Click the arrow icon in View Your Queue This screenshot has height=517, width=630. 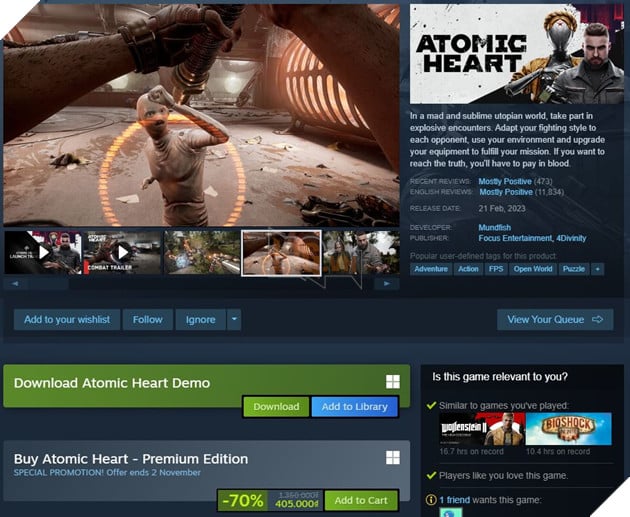click(597, 319)
